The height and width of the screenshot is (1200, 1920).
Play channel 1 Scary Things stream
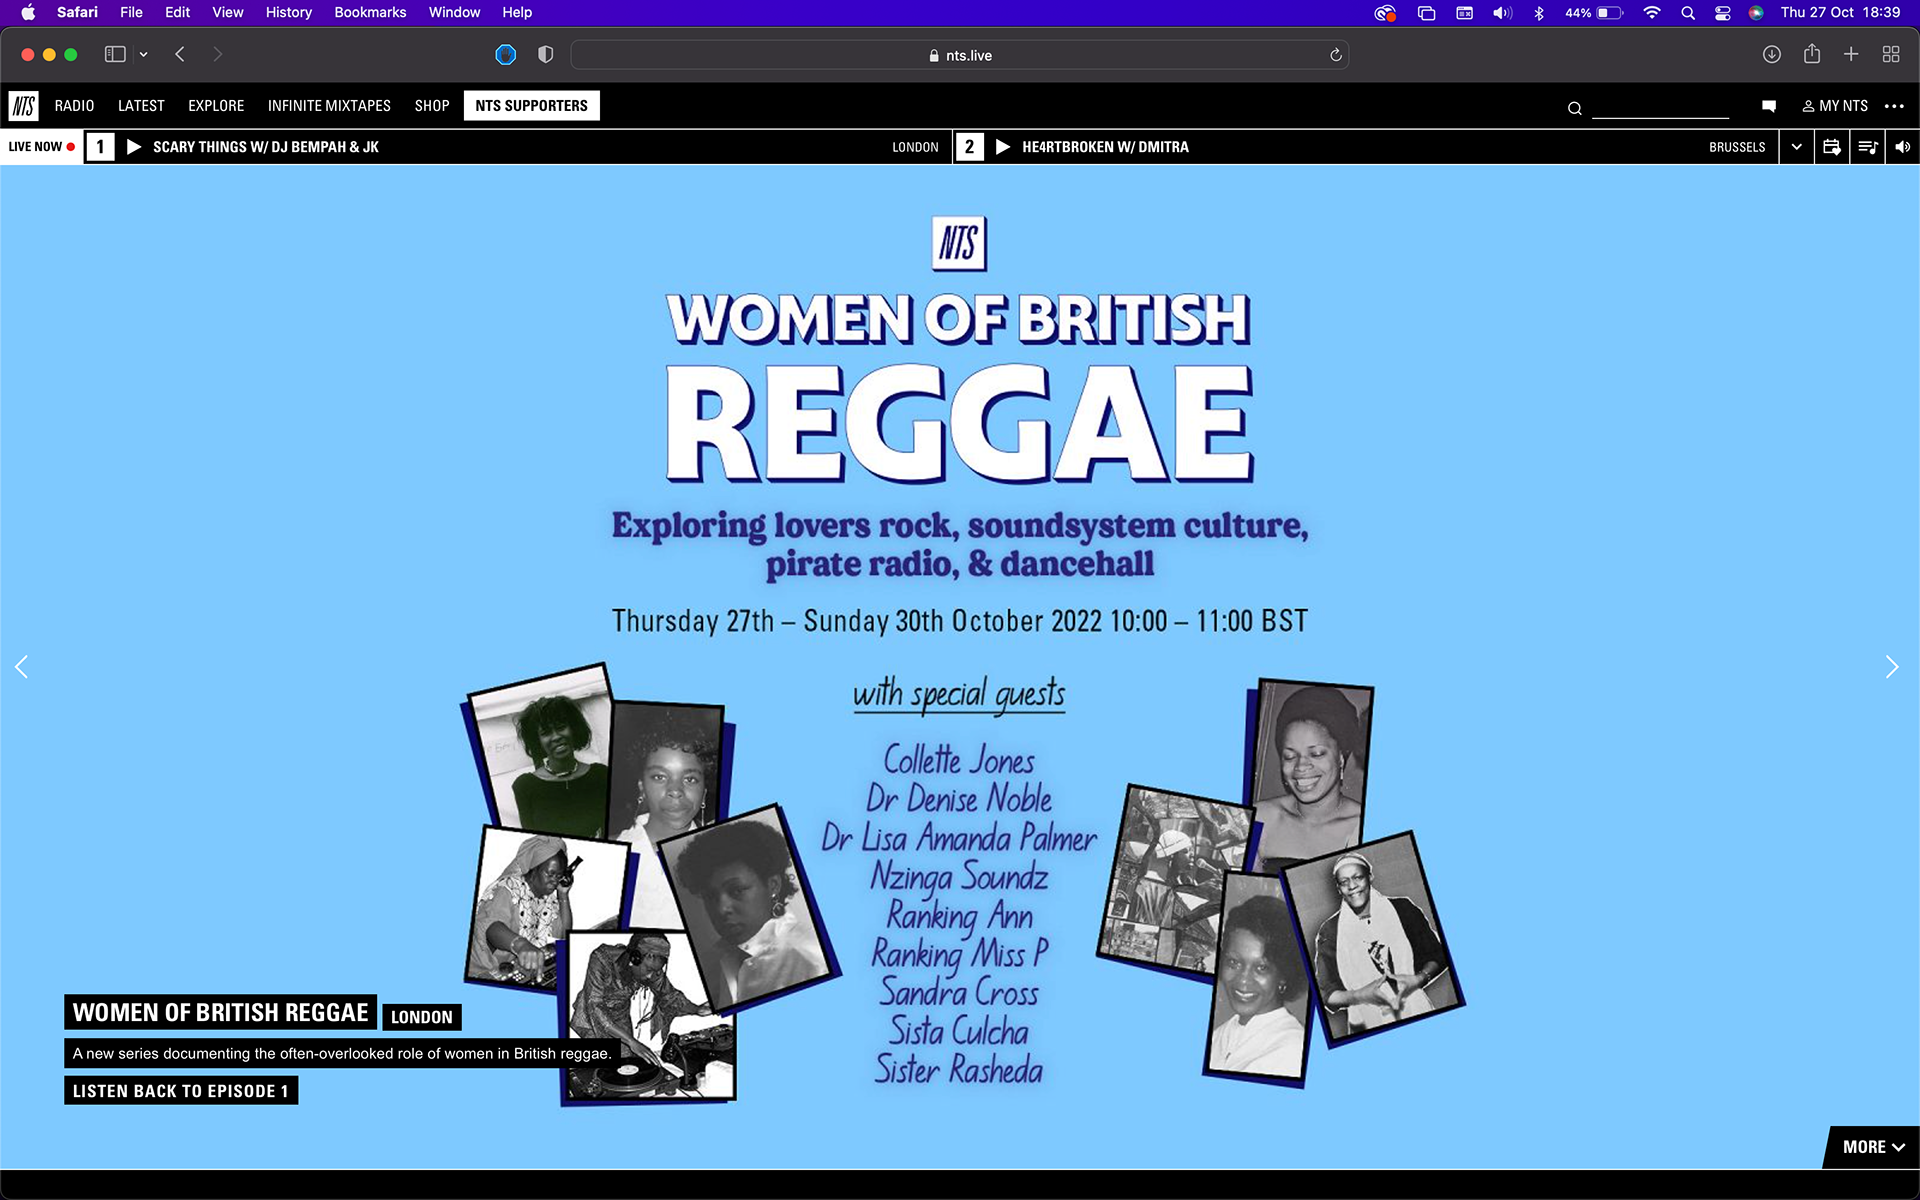click(134, 147)
